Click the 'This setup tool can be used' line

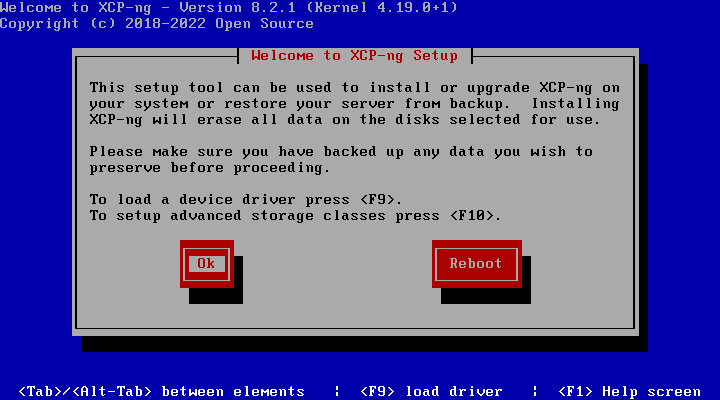(354, 87)
